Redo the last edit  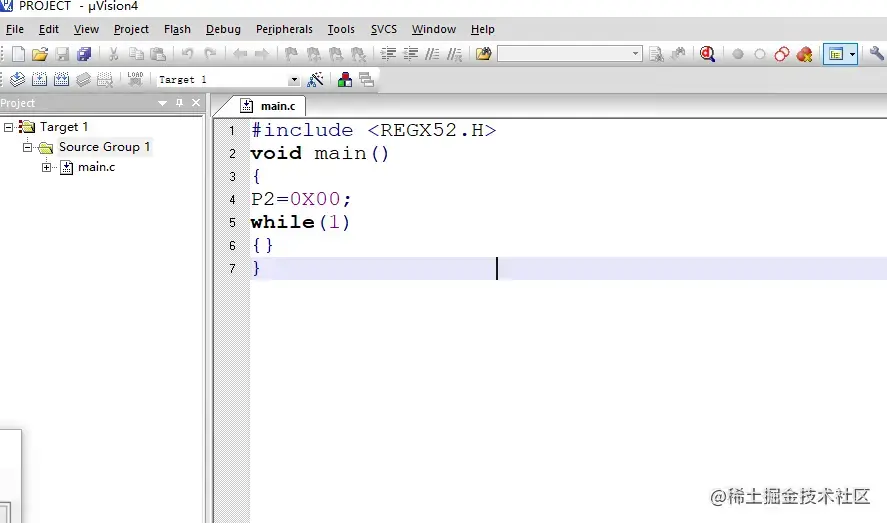(x=210, y=54)
